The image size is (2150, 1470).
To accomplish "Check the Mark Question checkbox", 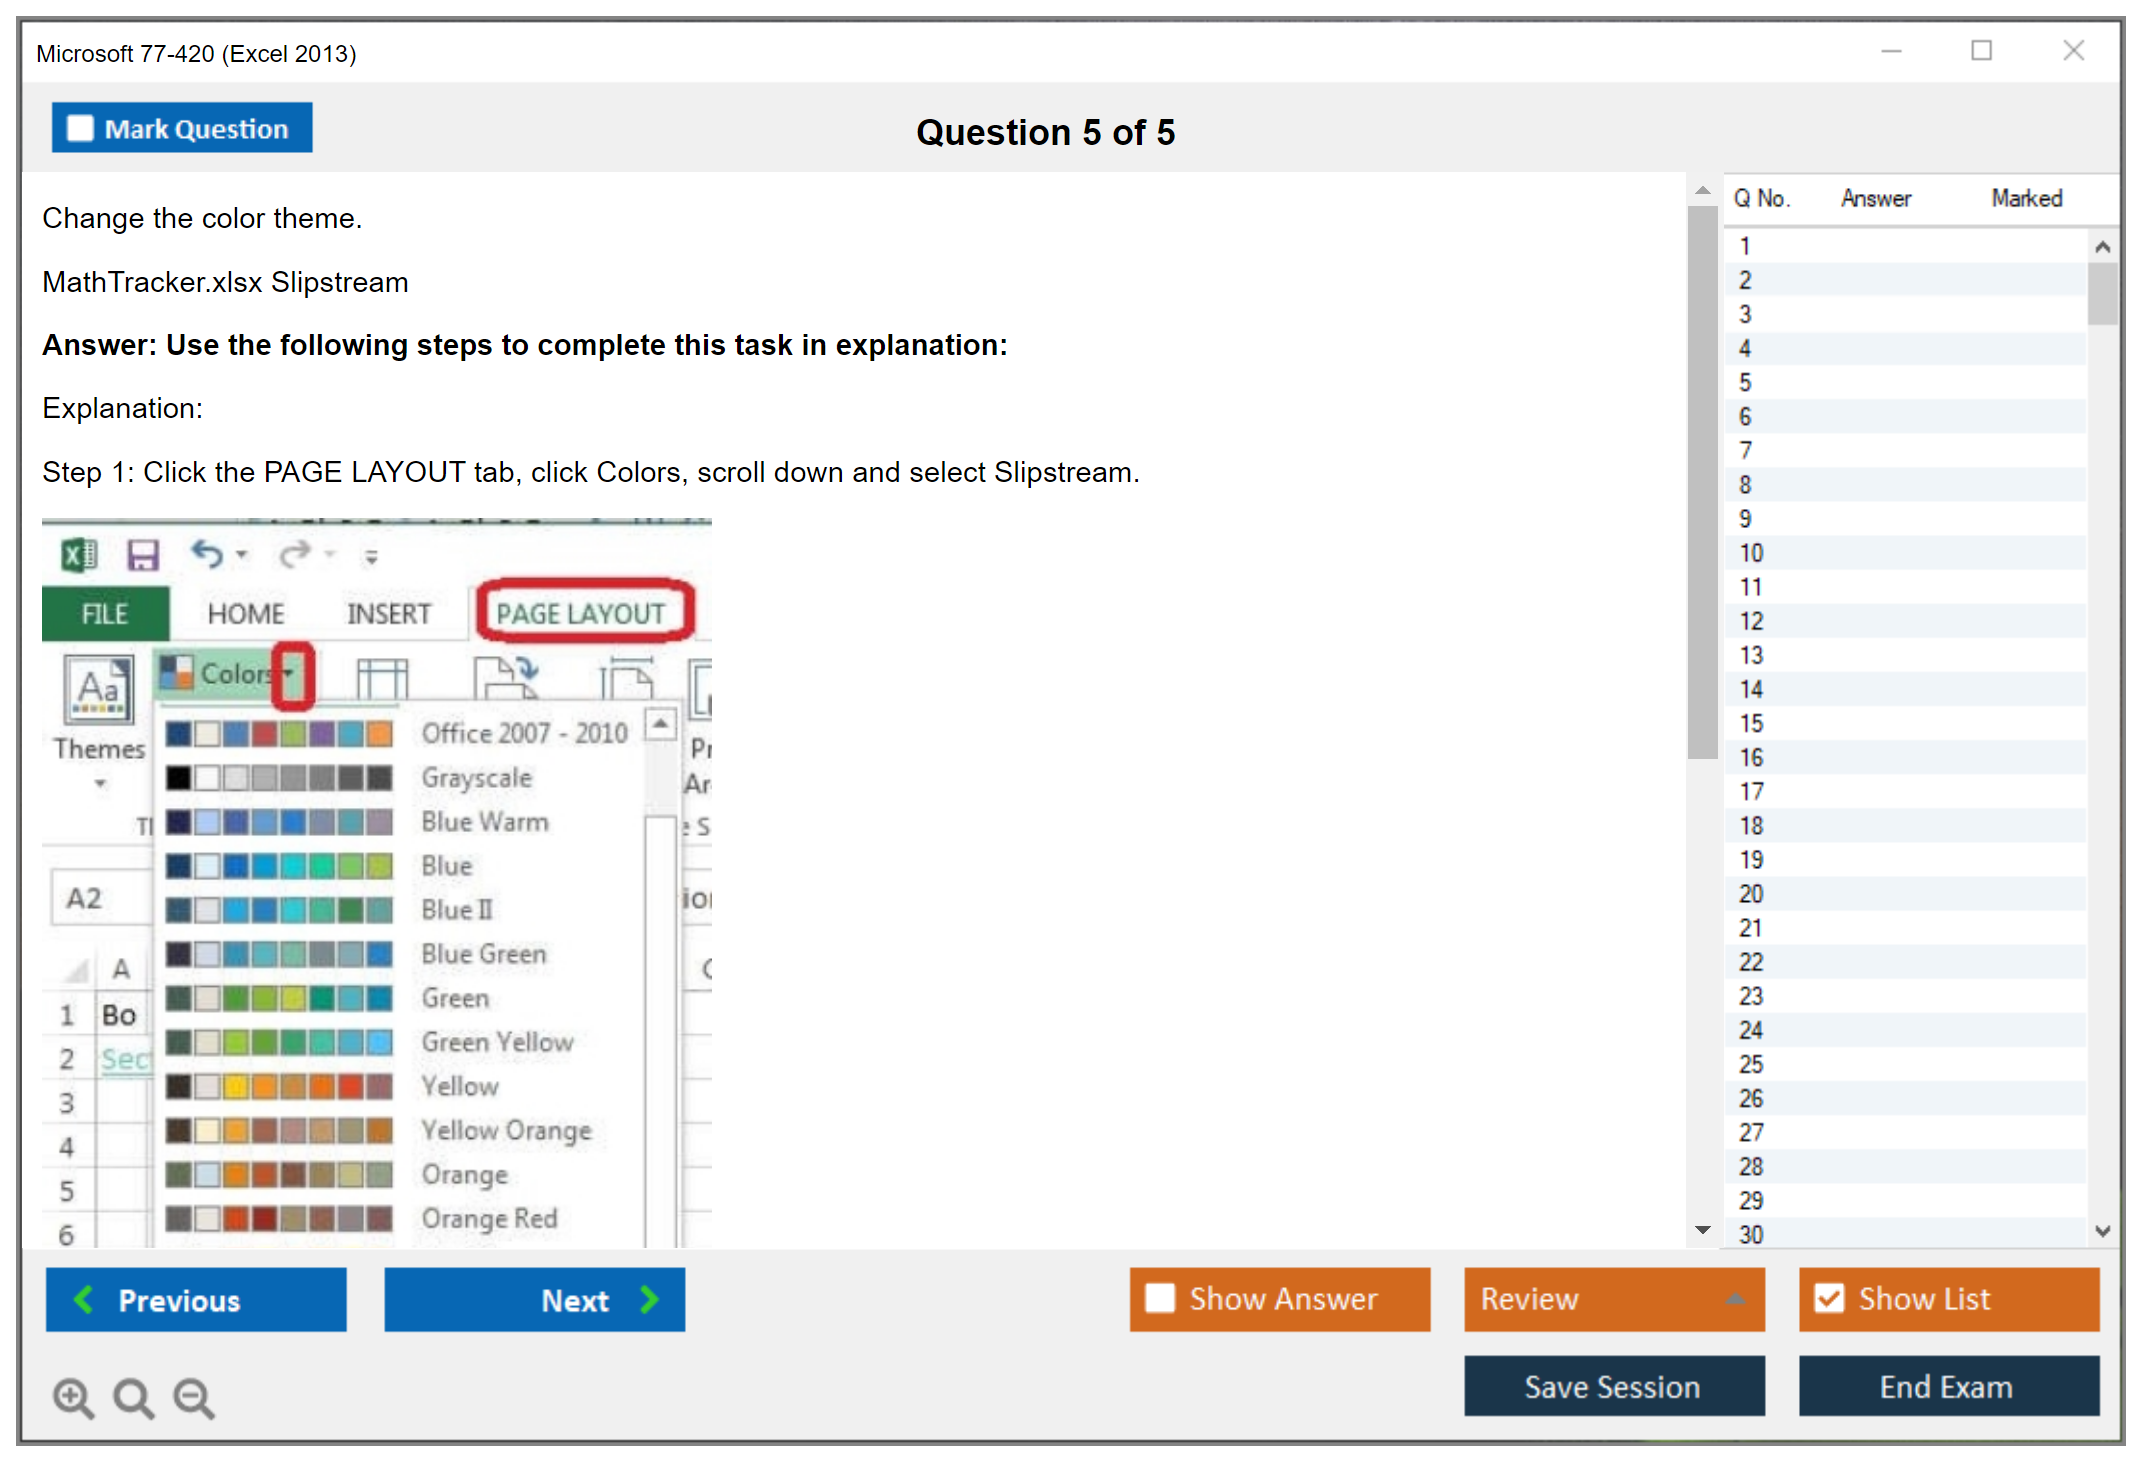I will [80, 129].
